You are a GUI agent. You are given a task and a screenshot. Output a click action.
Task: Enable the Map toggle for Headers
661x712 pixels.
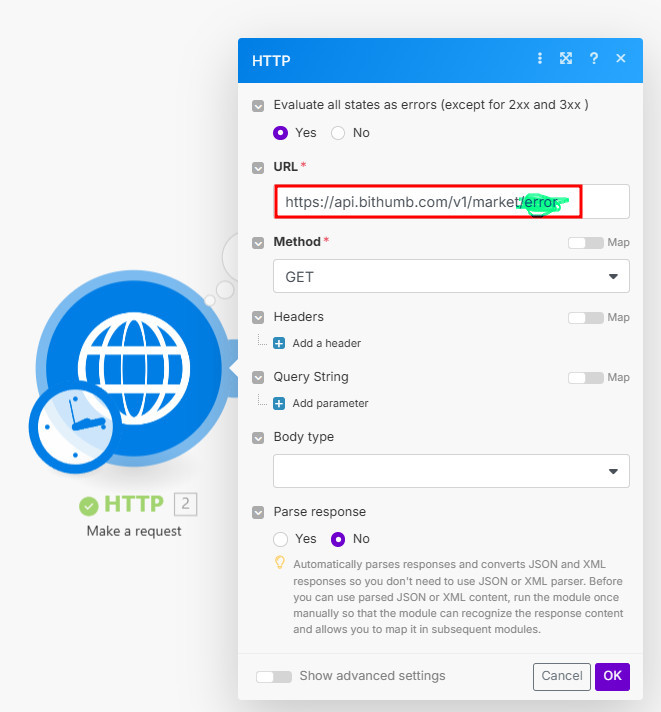pos(585,317)
